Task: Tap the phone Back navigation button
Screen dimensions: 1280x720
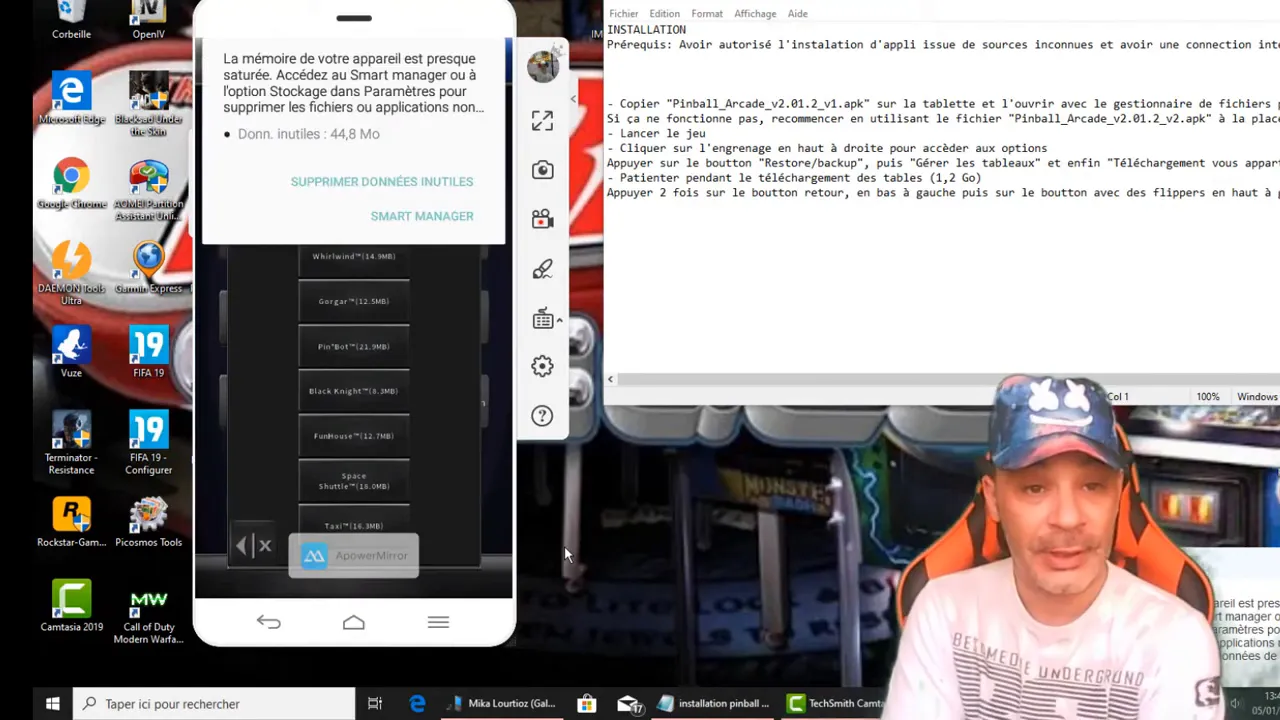Action: 268,622
